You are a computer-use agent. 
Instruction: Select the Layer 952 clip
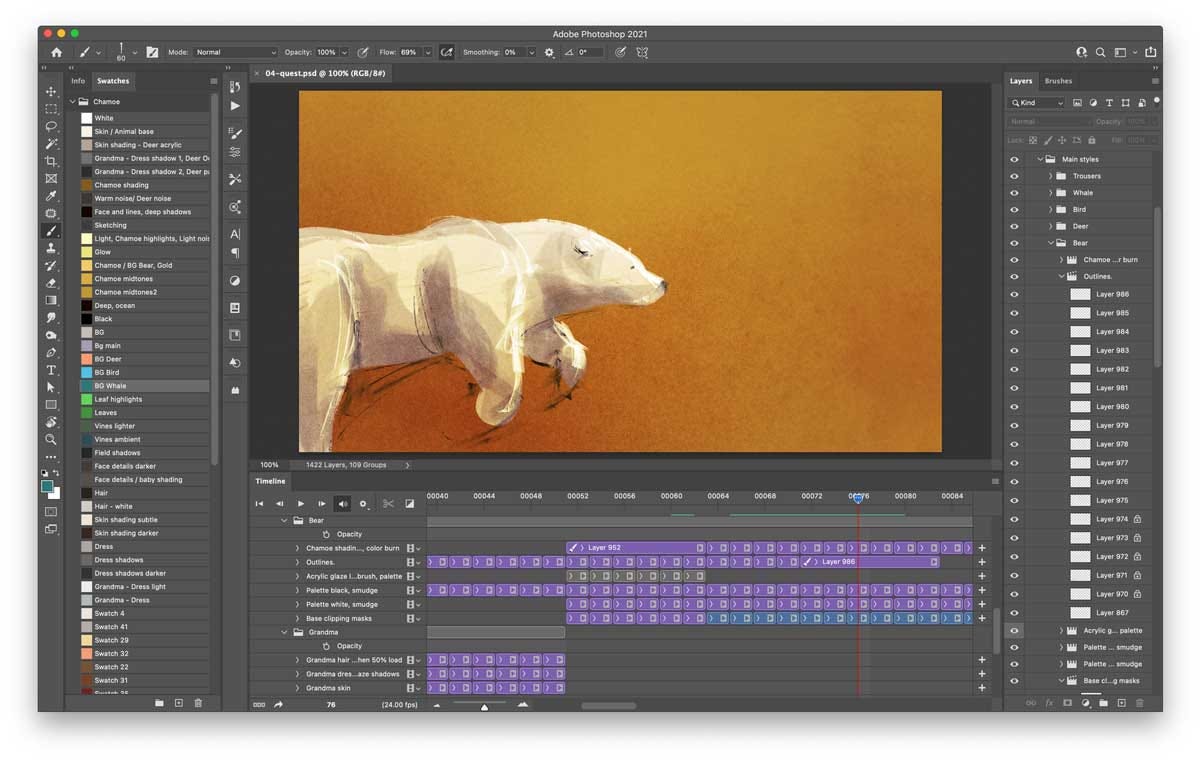click(636, 548)
